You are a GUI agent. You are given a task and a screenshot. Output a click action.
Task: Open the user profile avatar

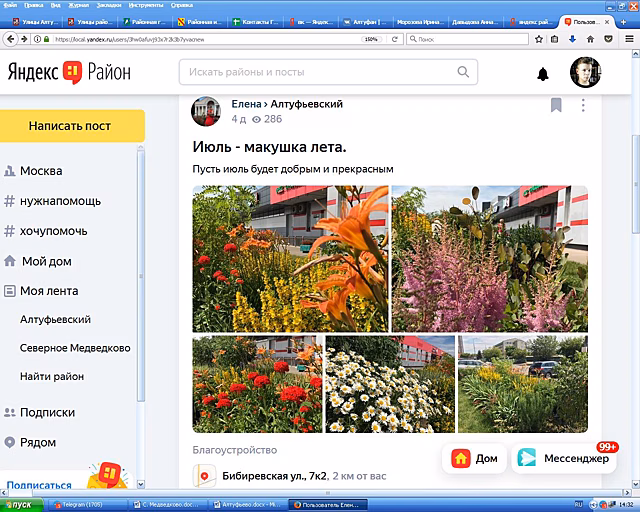tap(585, 72)
